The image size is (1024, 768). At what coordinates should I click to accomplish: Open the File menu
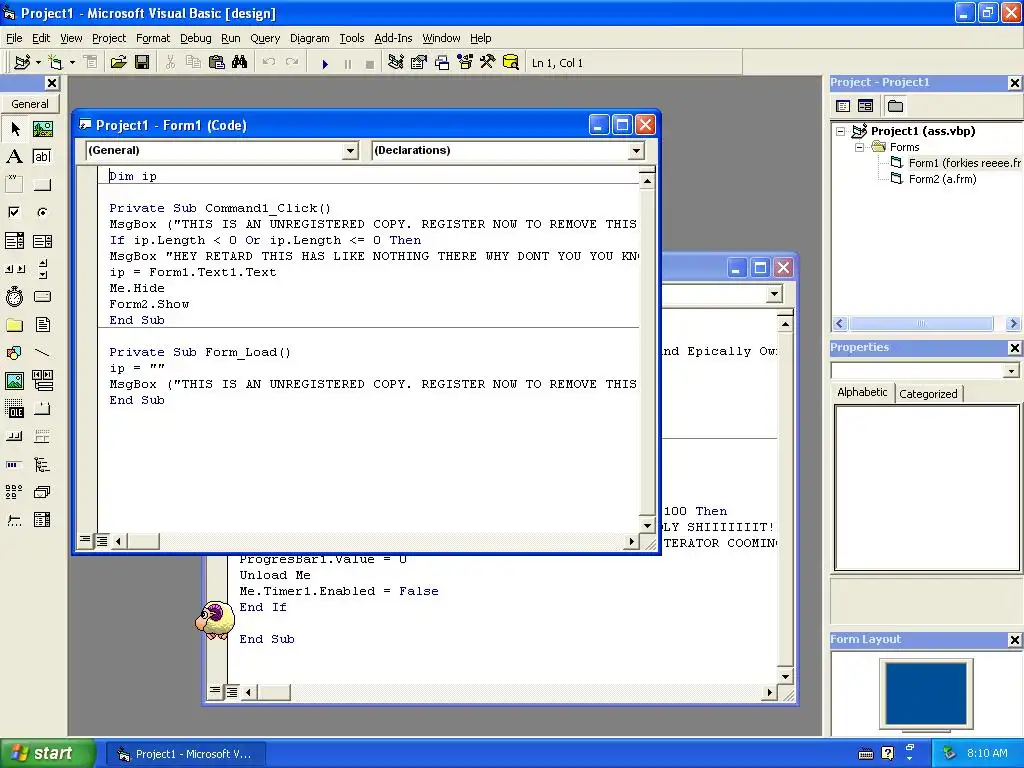click(14, 38)
